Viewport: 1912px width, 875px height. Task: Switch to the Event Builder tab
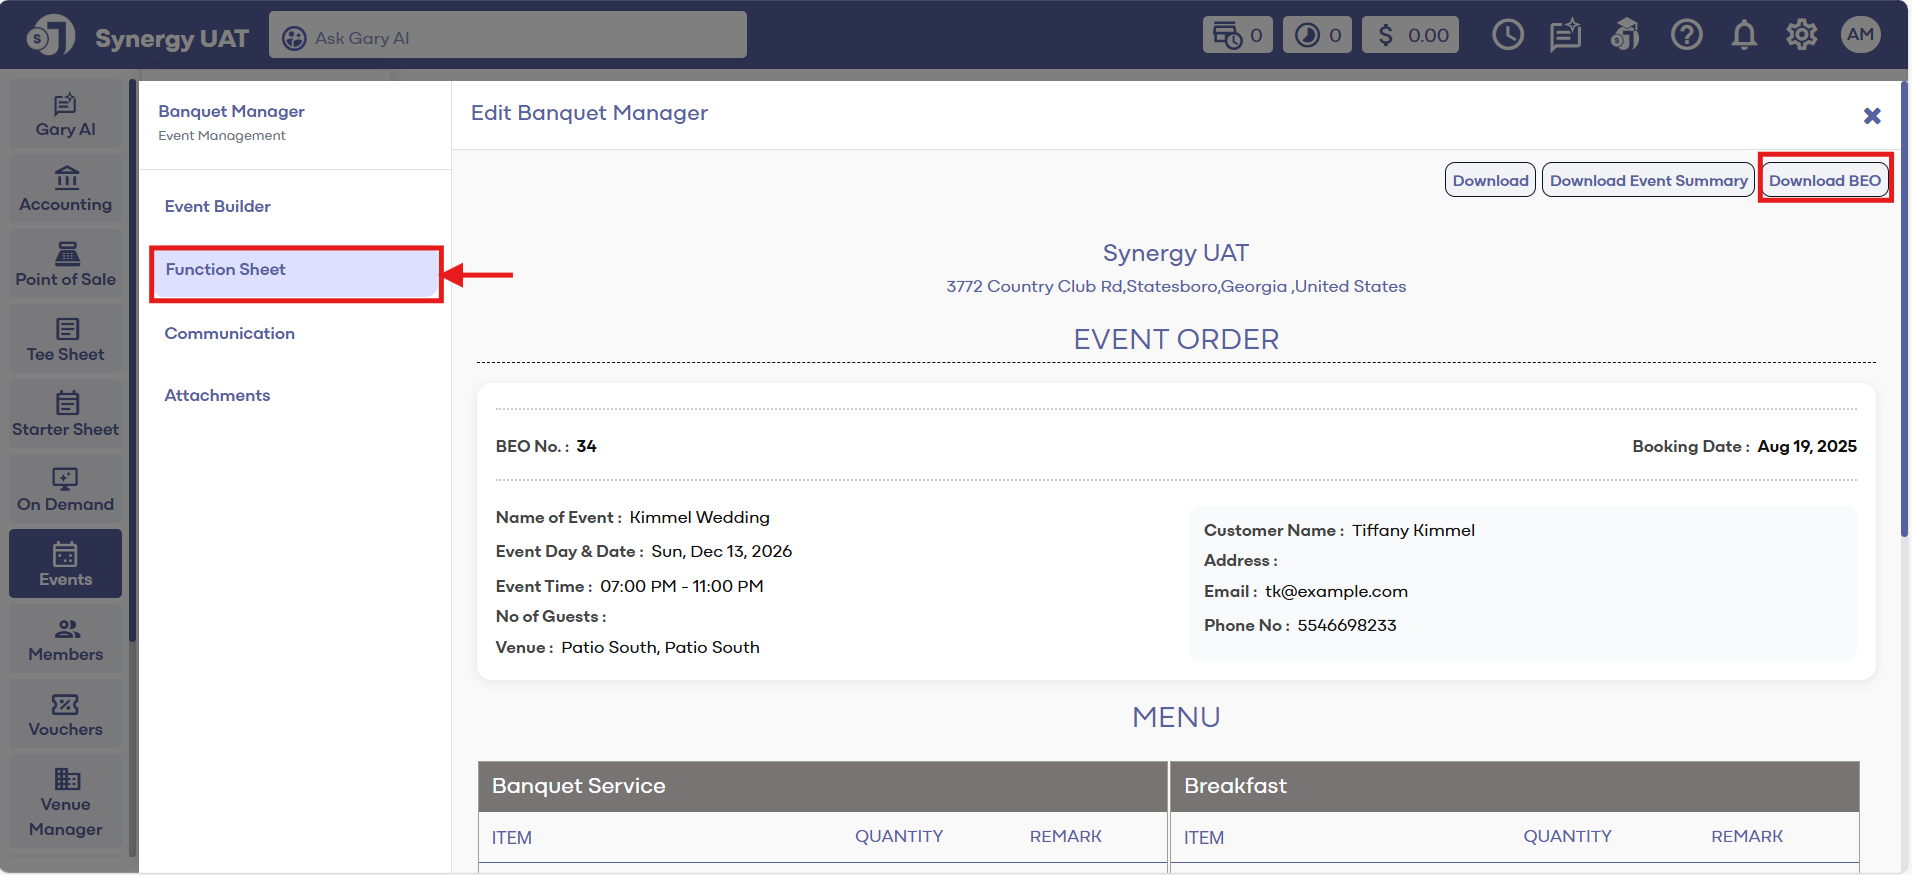(x=218, y=206)
